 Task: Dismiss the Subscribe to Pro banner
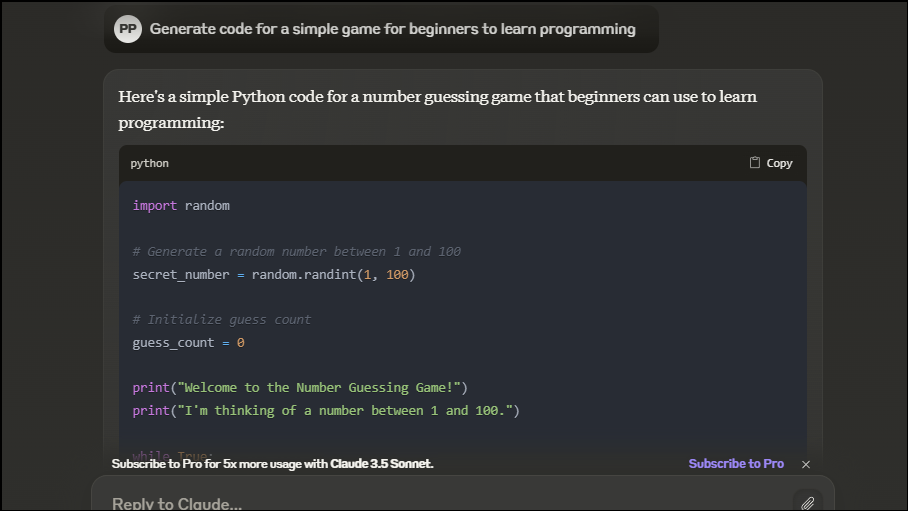click(x=806, y=464)
